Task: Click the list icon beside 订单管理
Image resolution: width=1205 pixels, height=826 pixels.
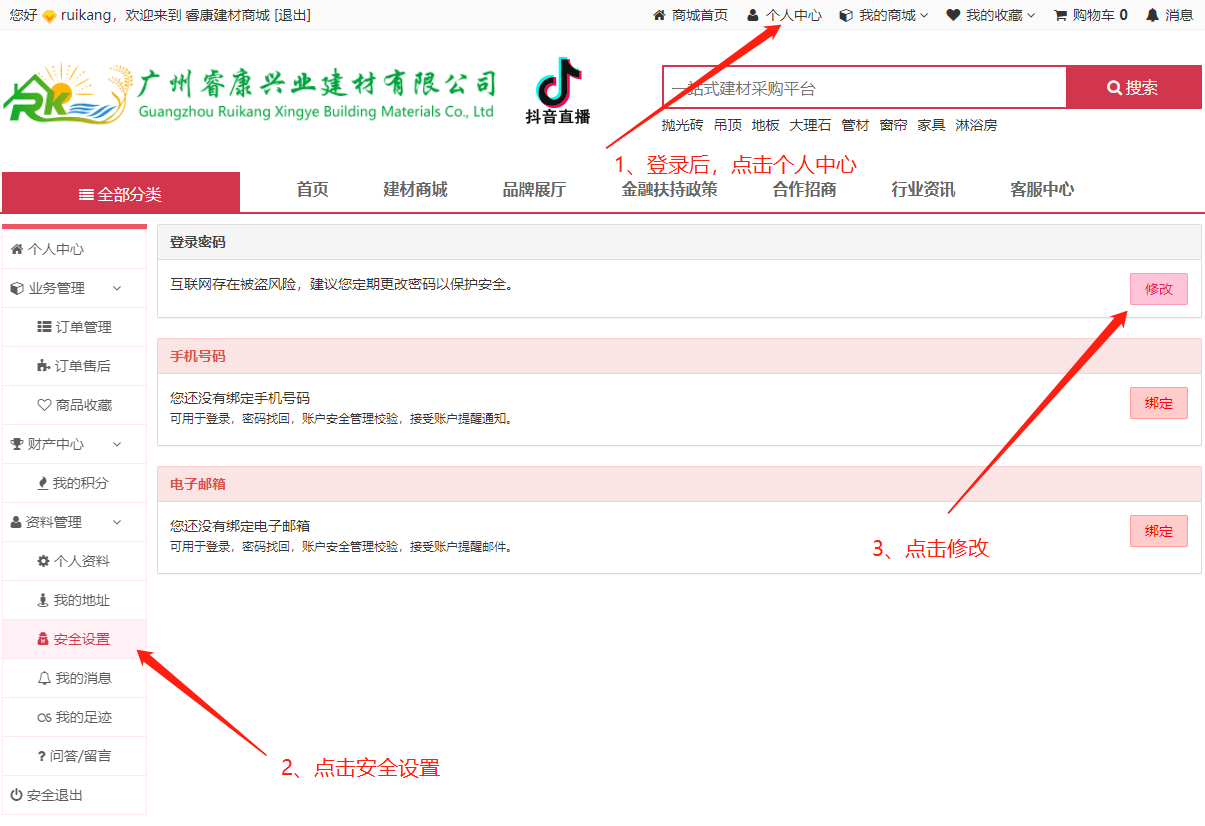Action: 44,327
